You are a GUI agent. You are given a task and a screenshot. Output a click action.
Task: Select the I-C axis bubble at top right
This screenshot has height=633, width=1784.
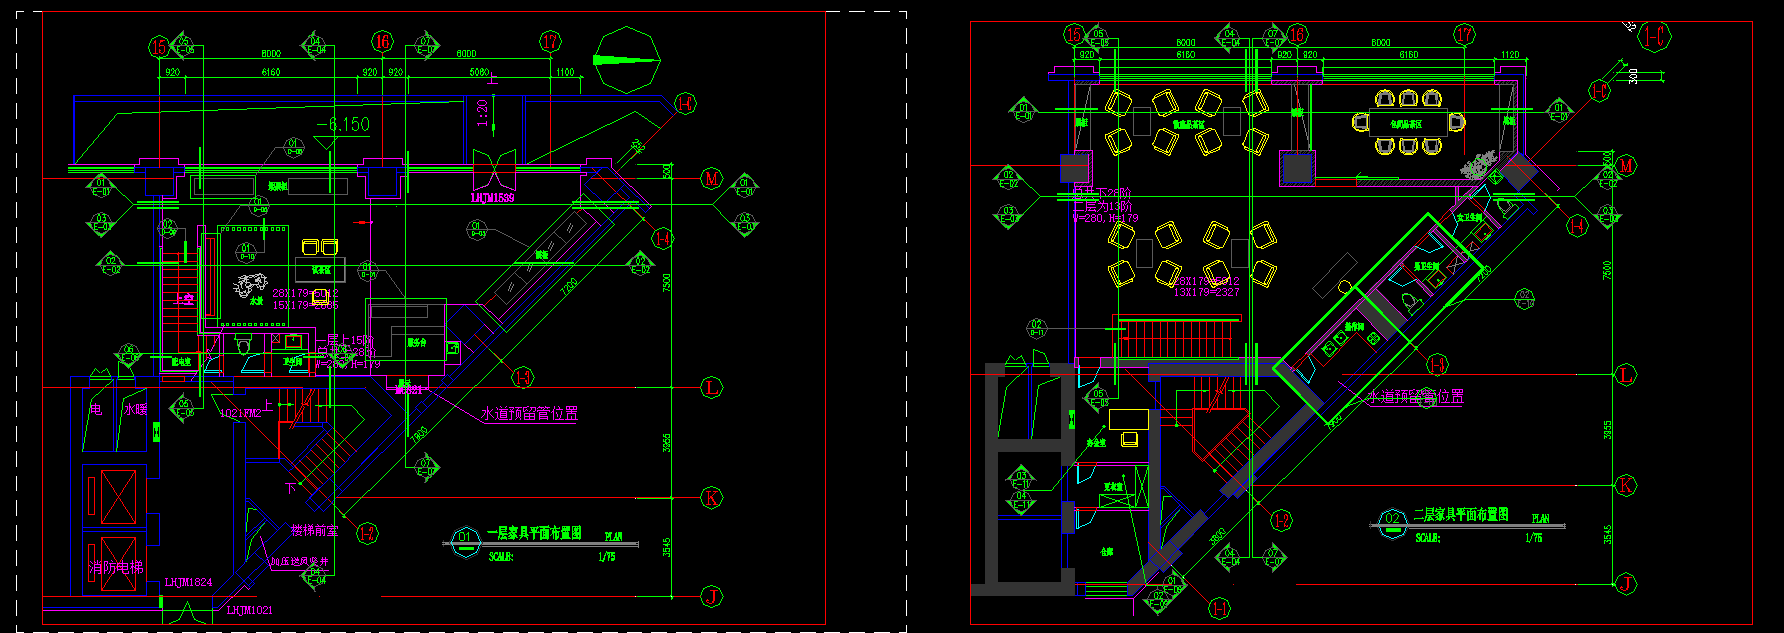click(x=1656, y=36)
